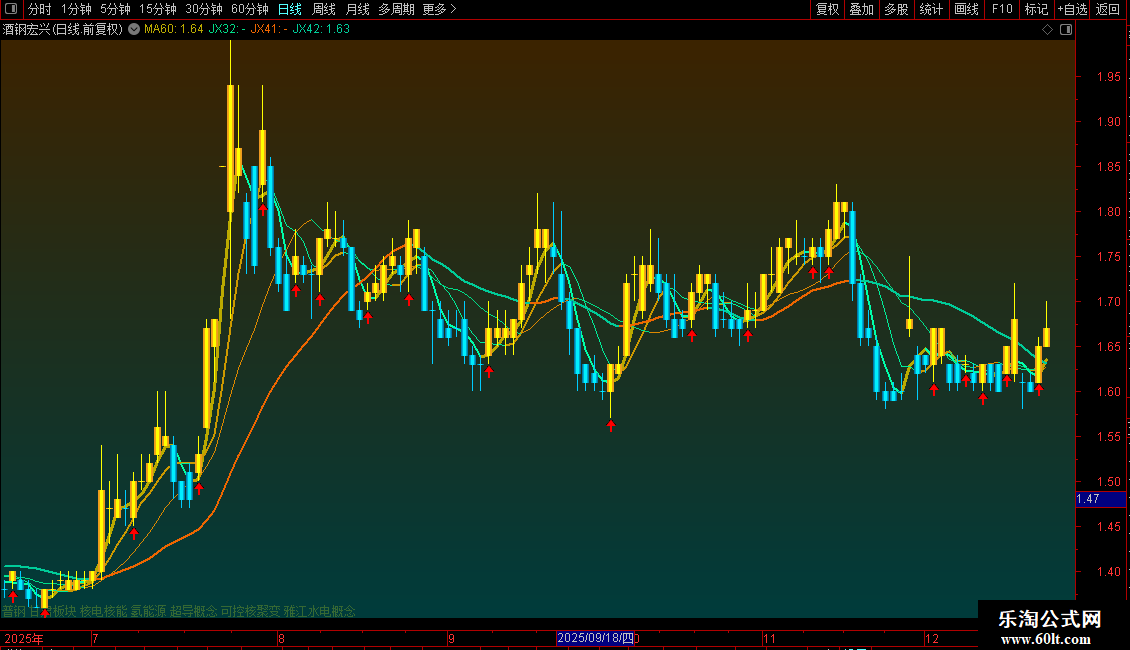Click the MA60: 1.64 indicator value
The width and height of the screenshot is (1130, 650).
[x=174, y=29]
